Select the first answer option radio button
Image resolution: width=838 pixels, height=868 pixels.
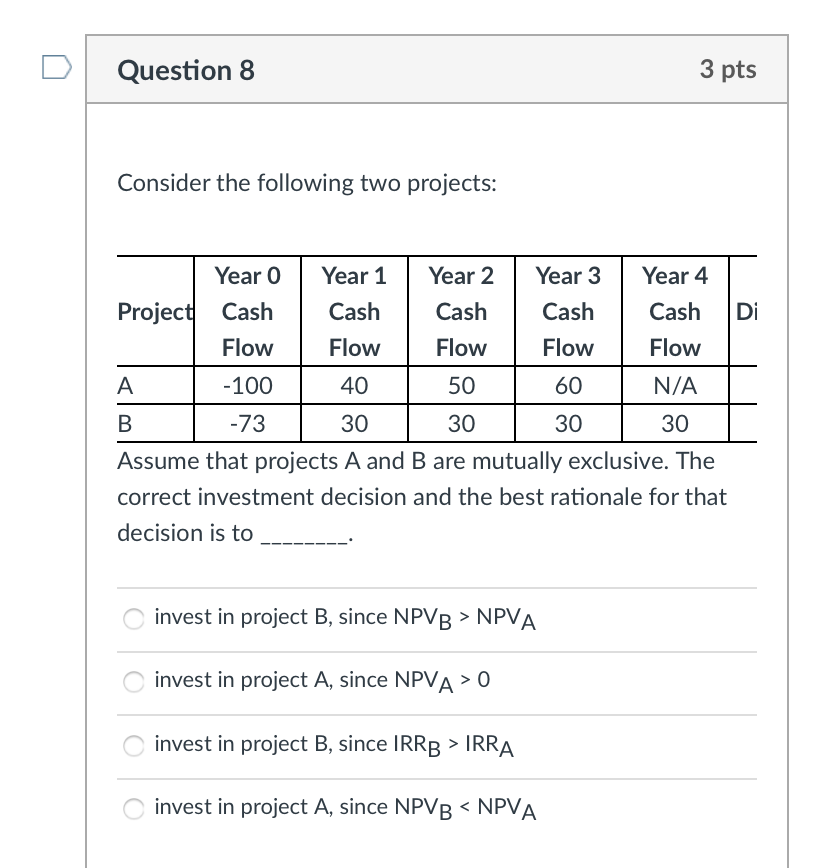(133, 619)
